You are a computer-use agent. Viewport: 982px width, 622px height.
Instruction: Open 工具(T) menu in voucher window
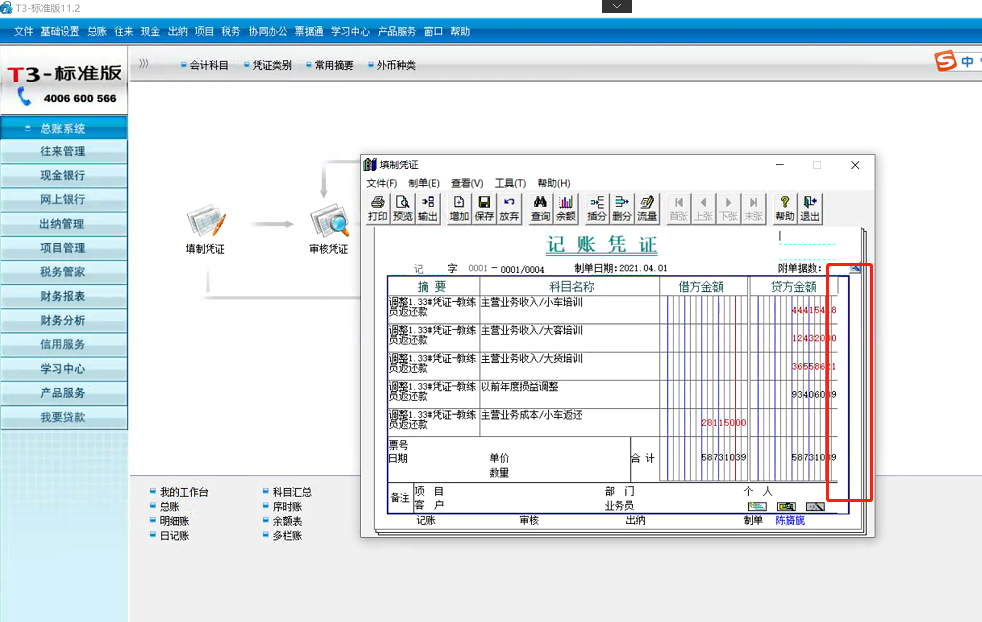point(510,183)
